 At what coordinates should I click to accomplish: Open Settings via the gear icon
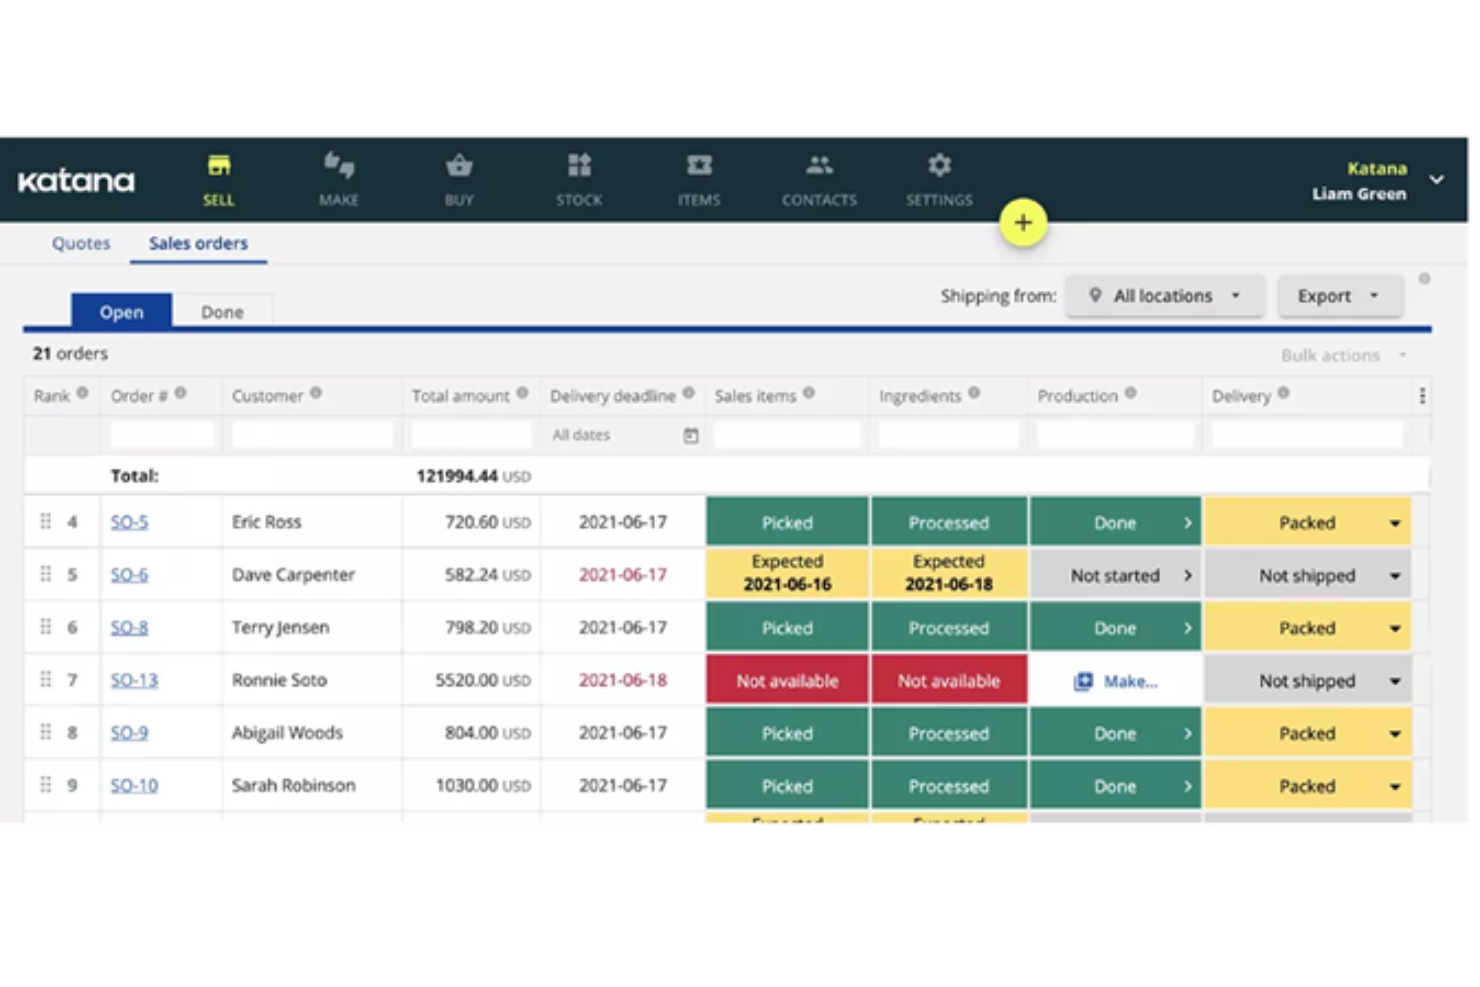(x=938, y=180)
